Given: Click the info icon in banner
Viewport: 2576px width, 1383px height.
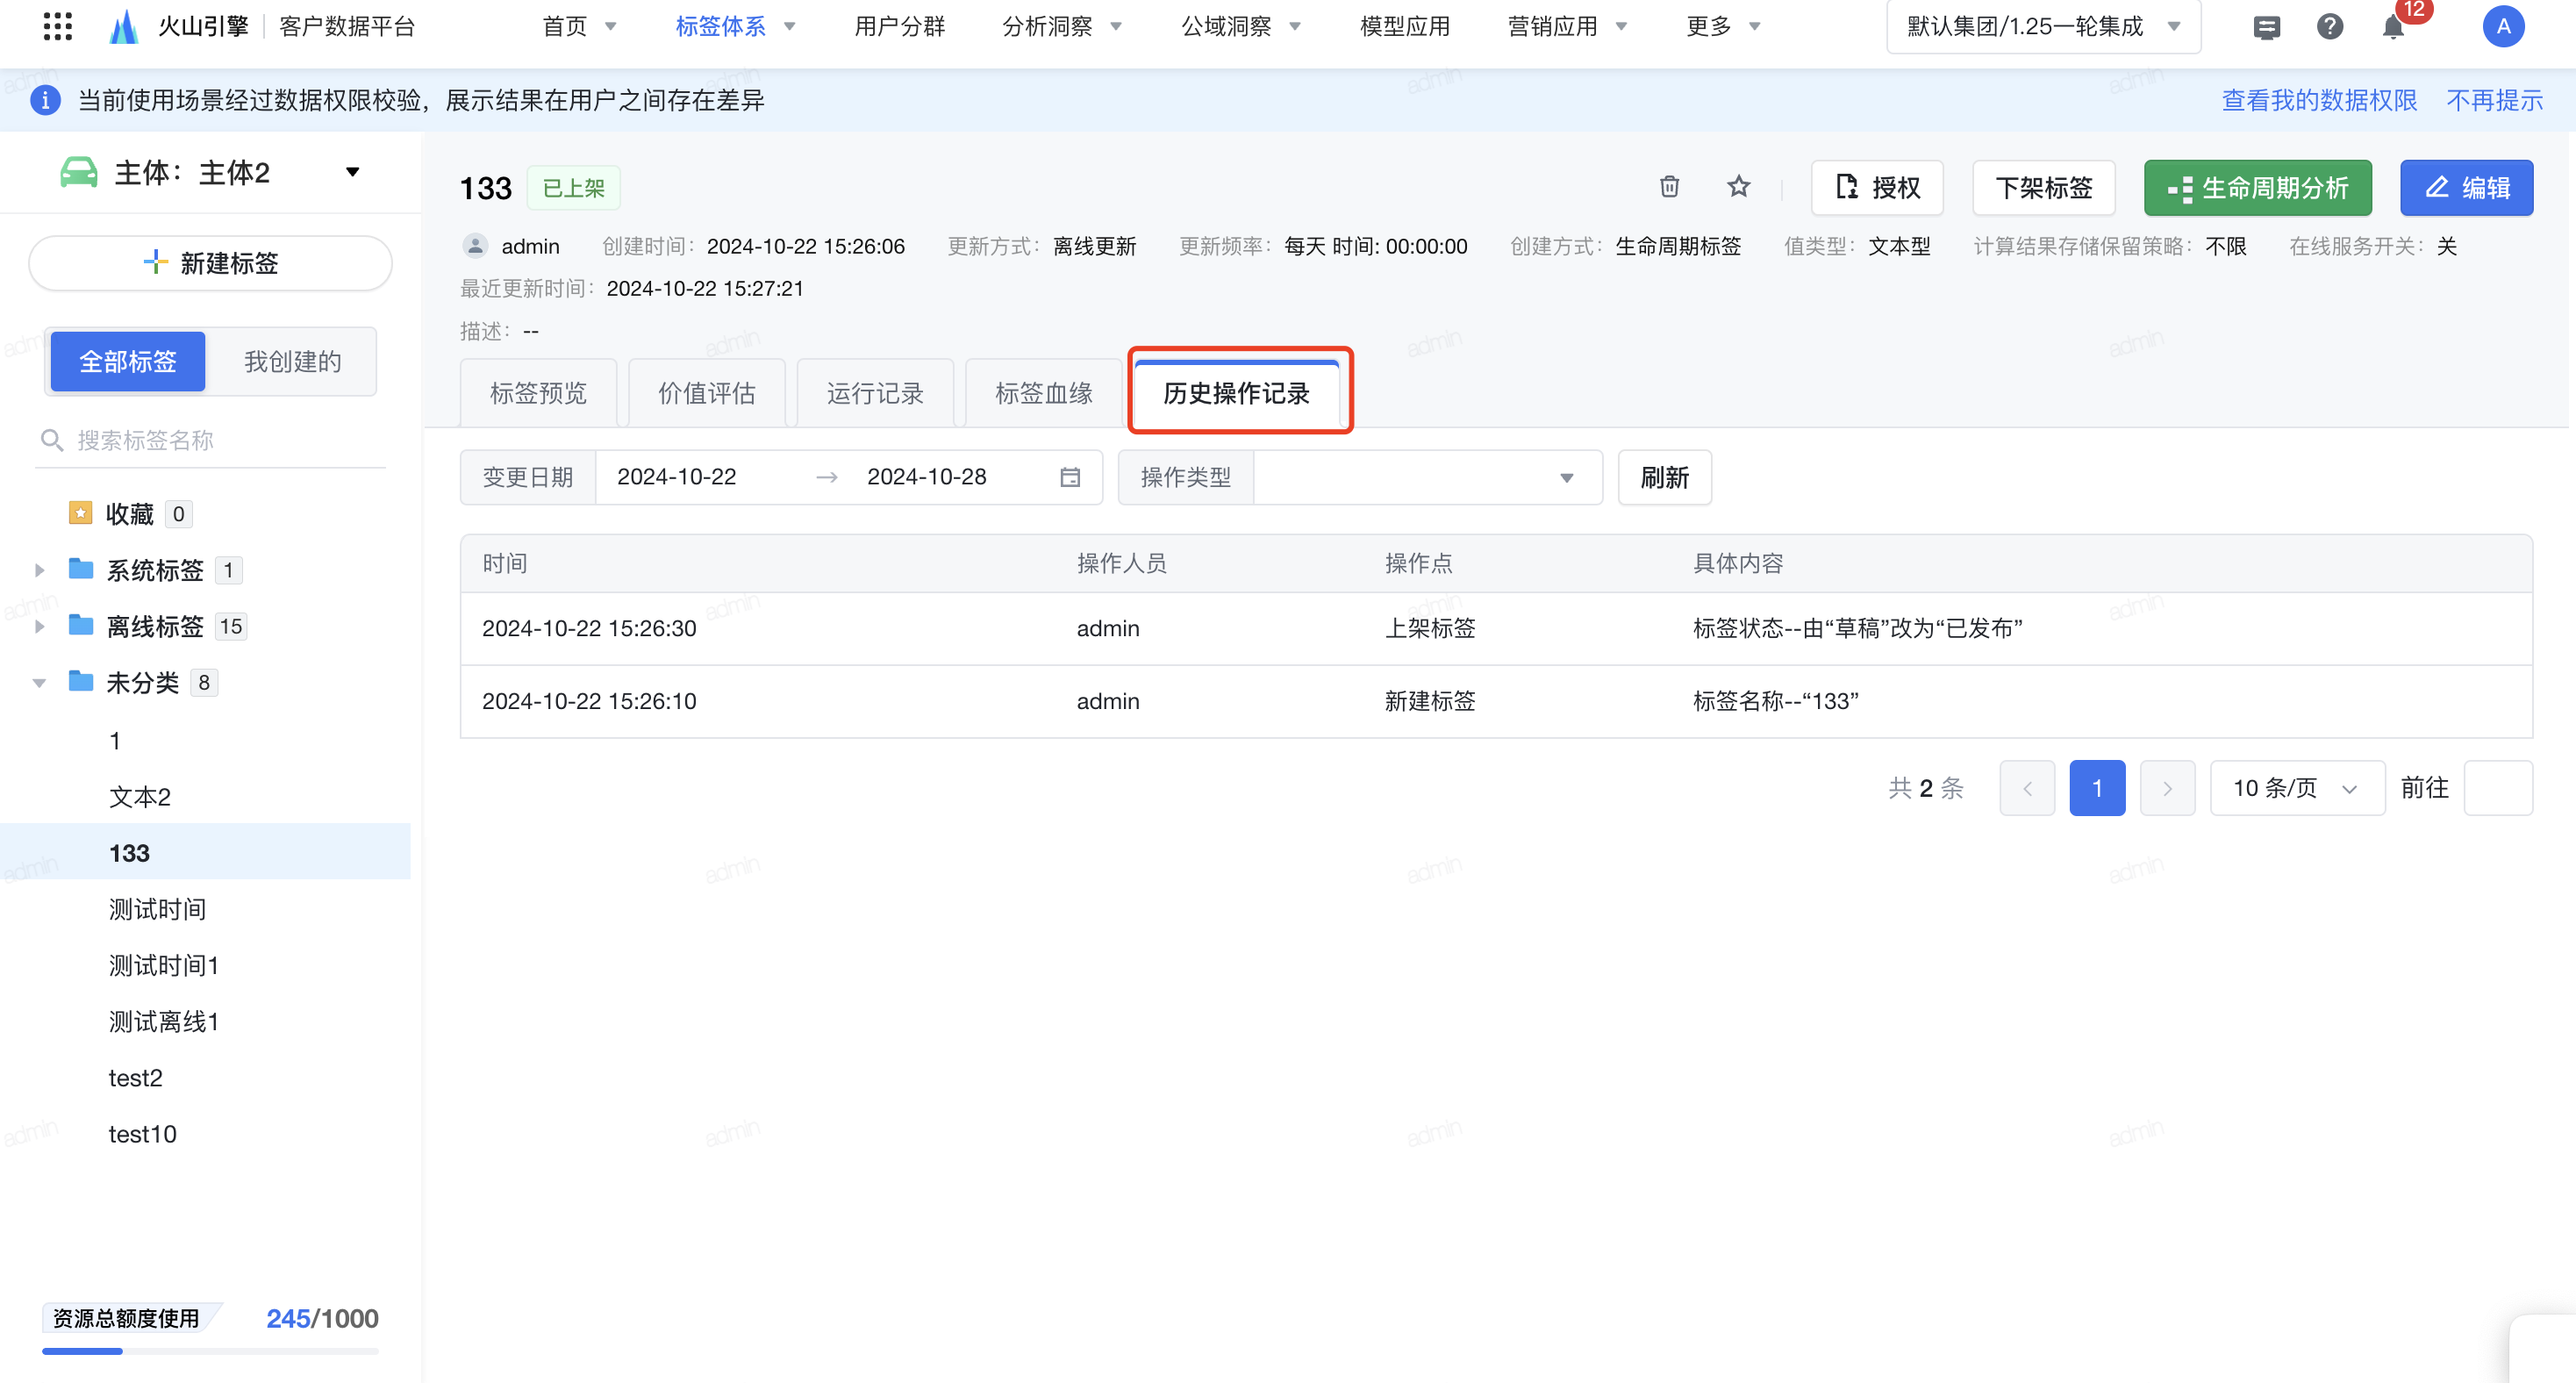Looking at the screenshot, I should coord(45,100).
